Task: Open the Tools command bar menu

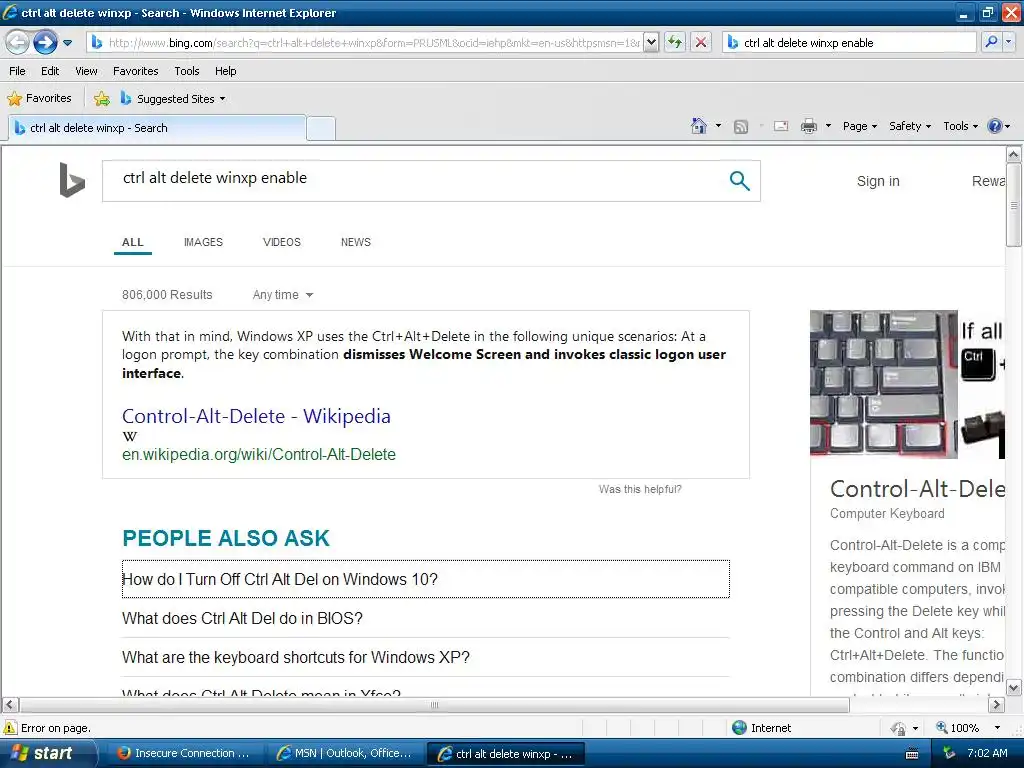Action: coord(960,126)
